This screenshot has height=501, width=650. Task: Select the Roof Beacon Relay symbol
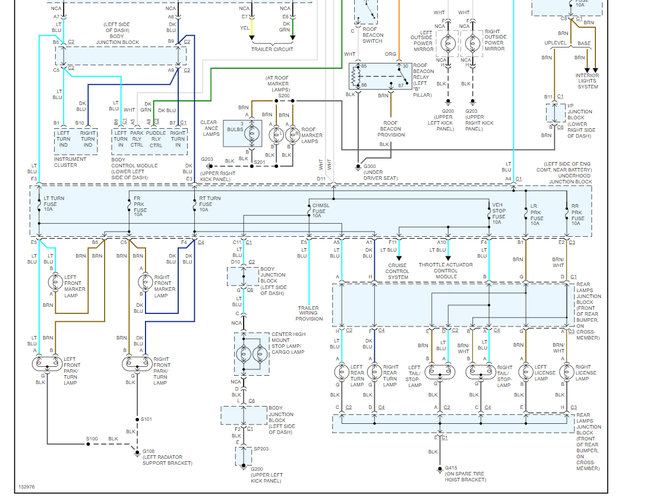(380, 76)
